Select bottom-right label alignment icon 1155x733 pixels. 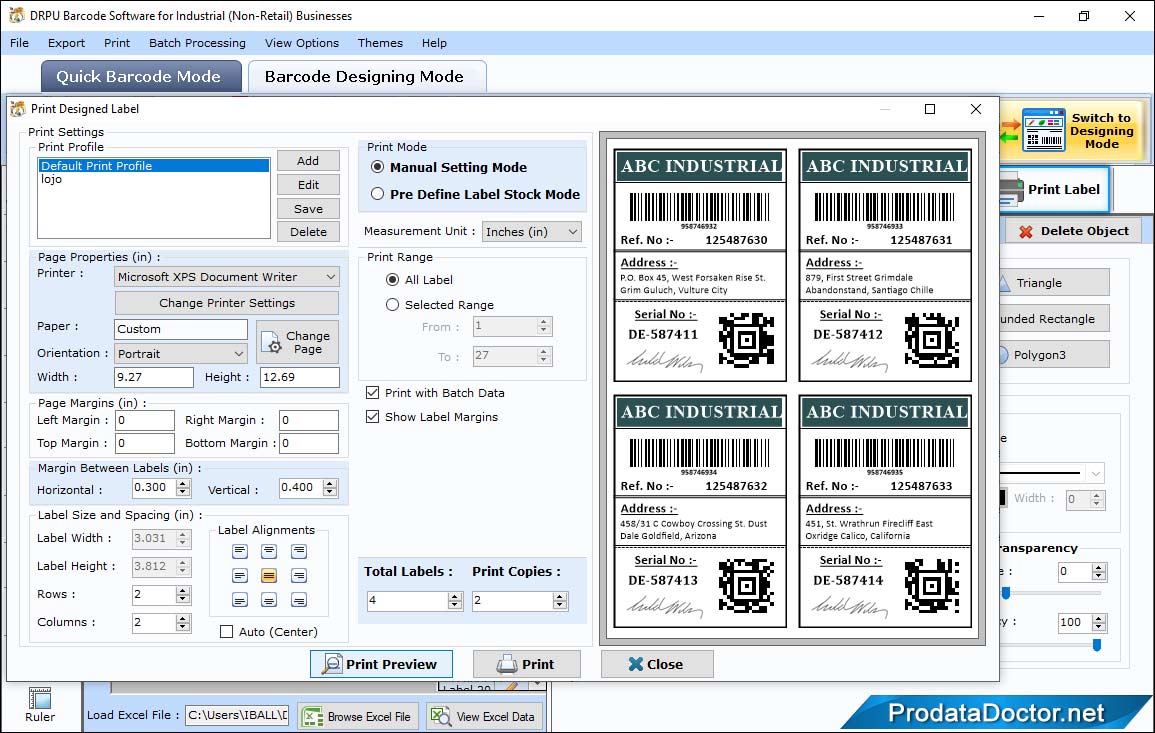tap(298, 600)
